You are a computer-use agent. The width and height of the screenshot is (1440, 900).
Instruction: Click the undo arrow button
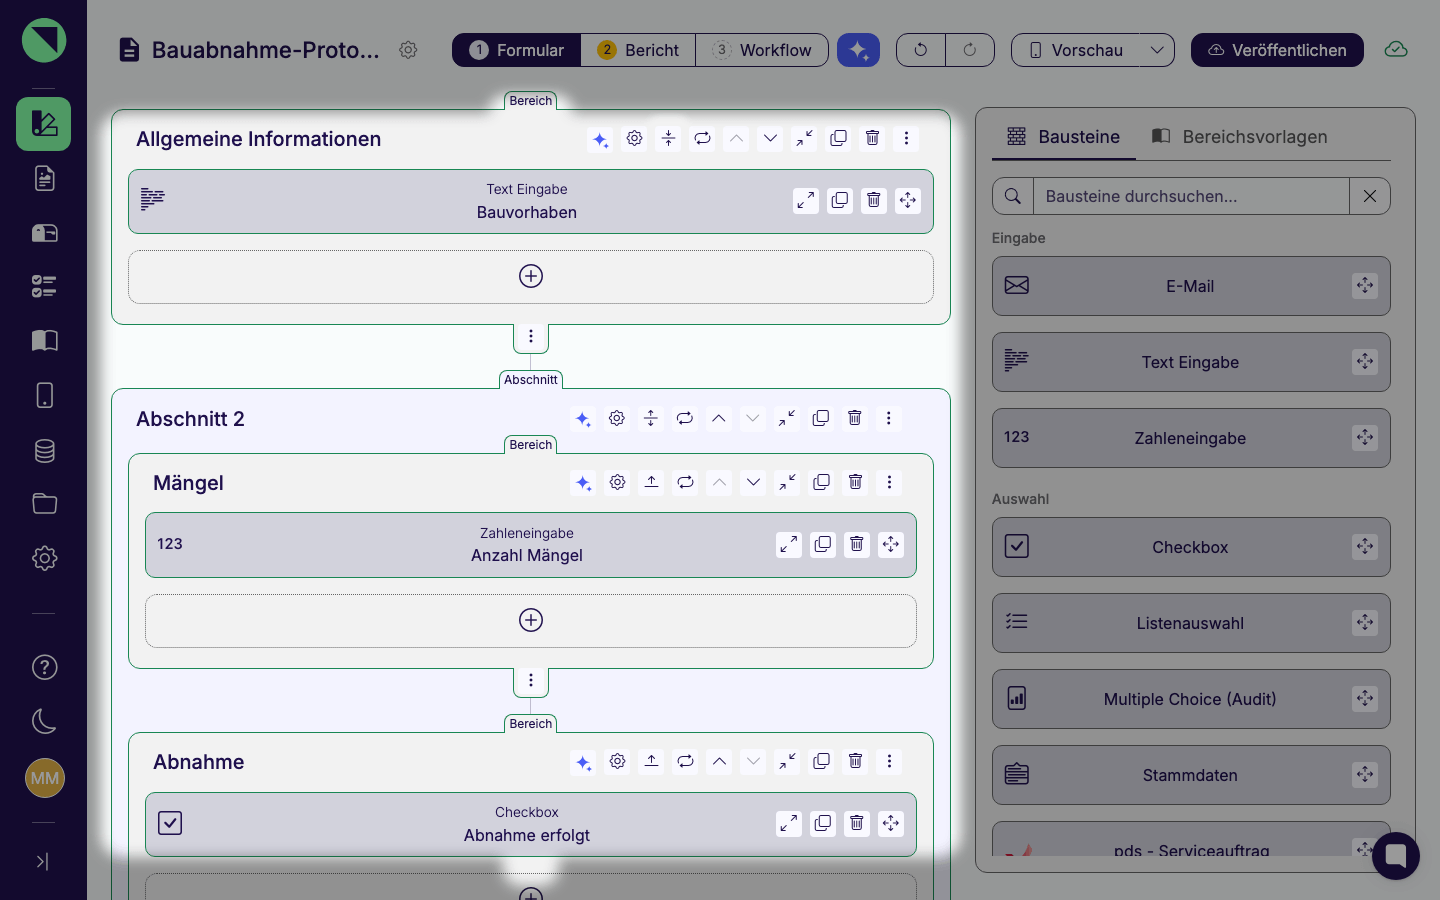click(921, 50)
